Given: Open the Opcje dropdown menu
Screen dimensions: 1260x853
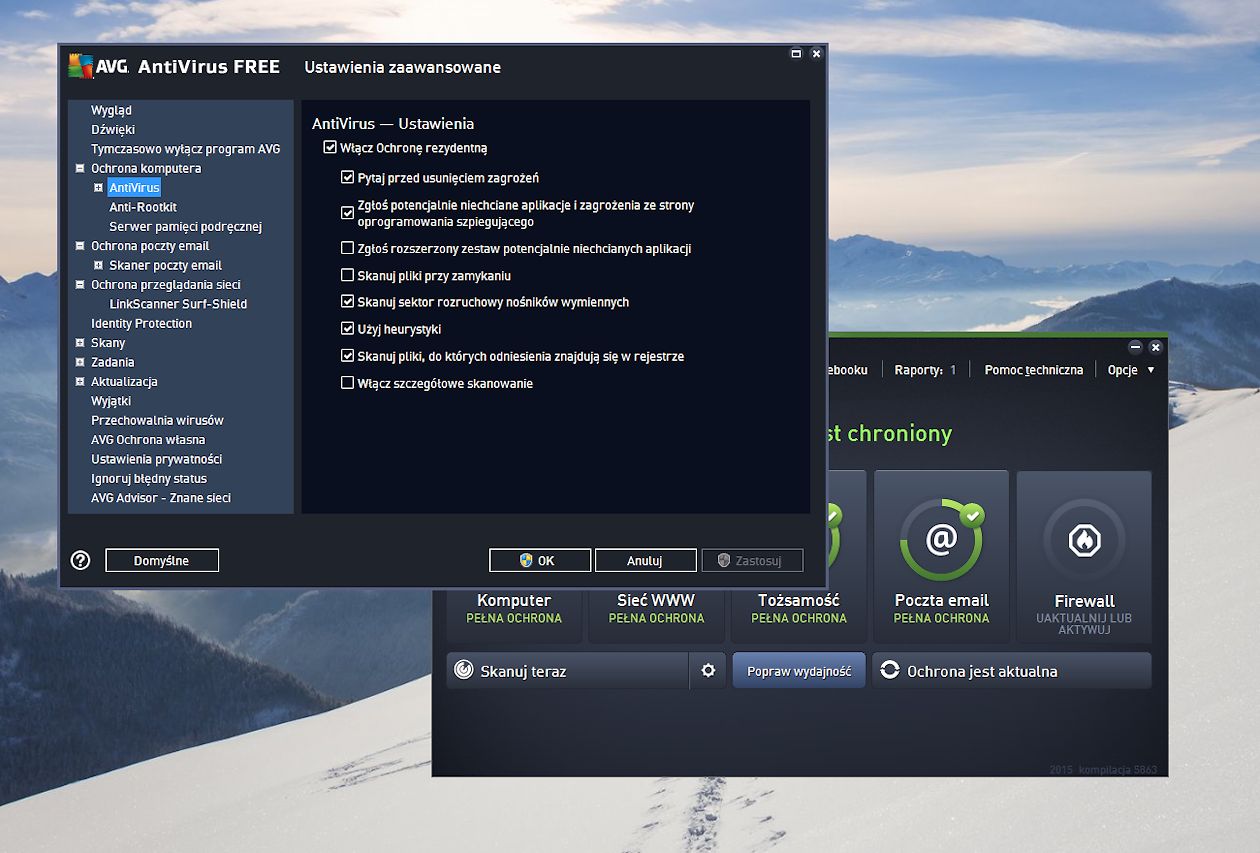Looking at the screenshot, I should [x=1131, y=370].
